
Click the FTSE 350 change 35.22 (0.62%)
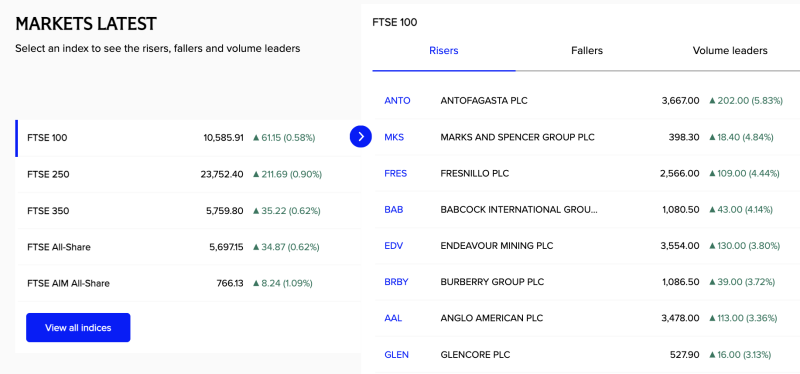click(287, 211)
